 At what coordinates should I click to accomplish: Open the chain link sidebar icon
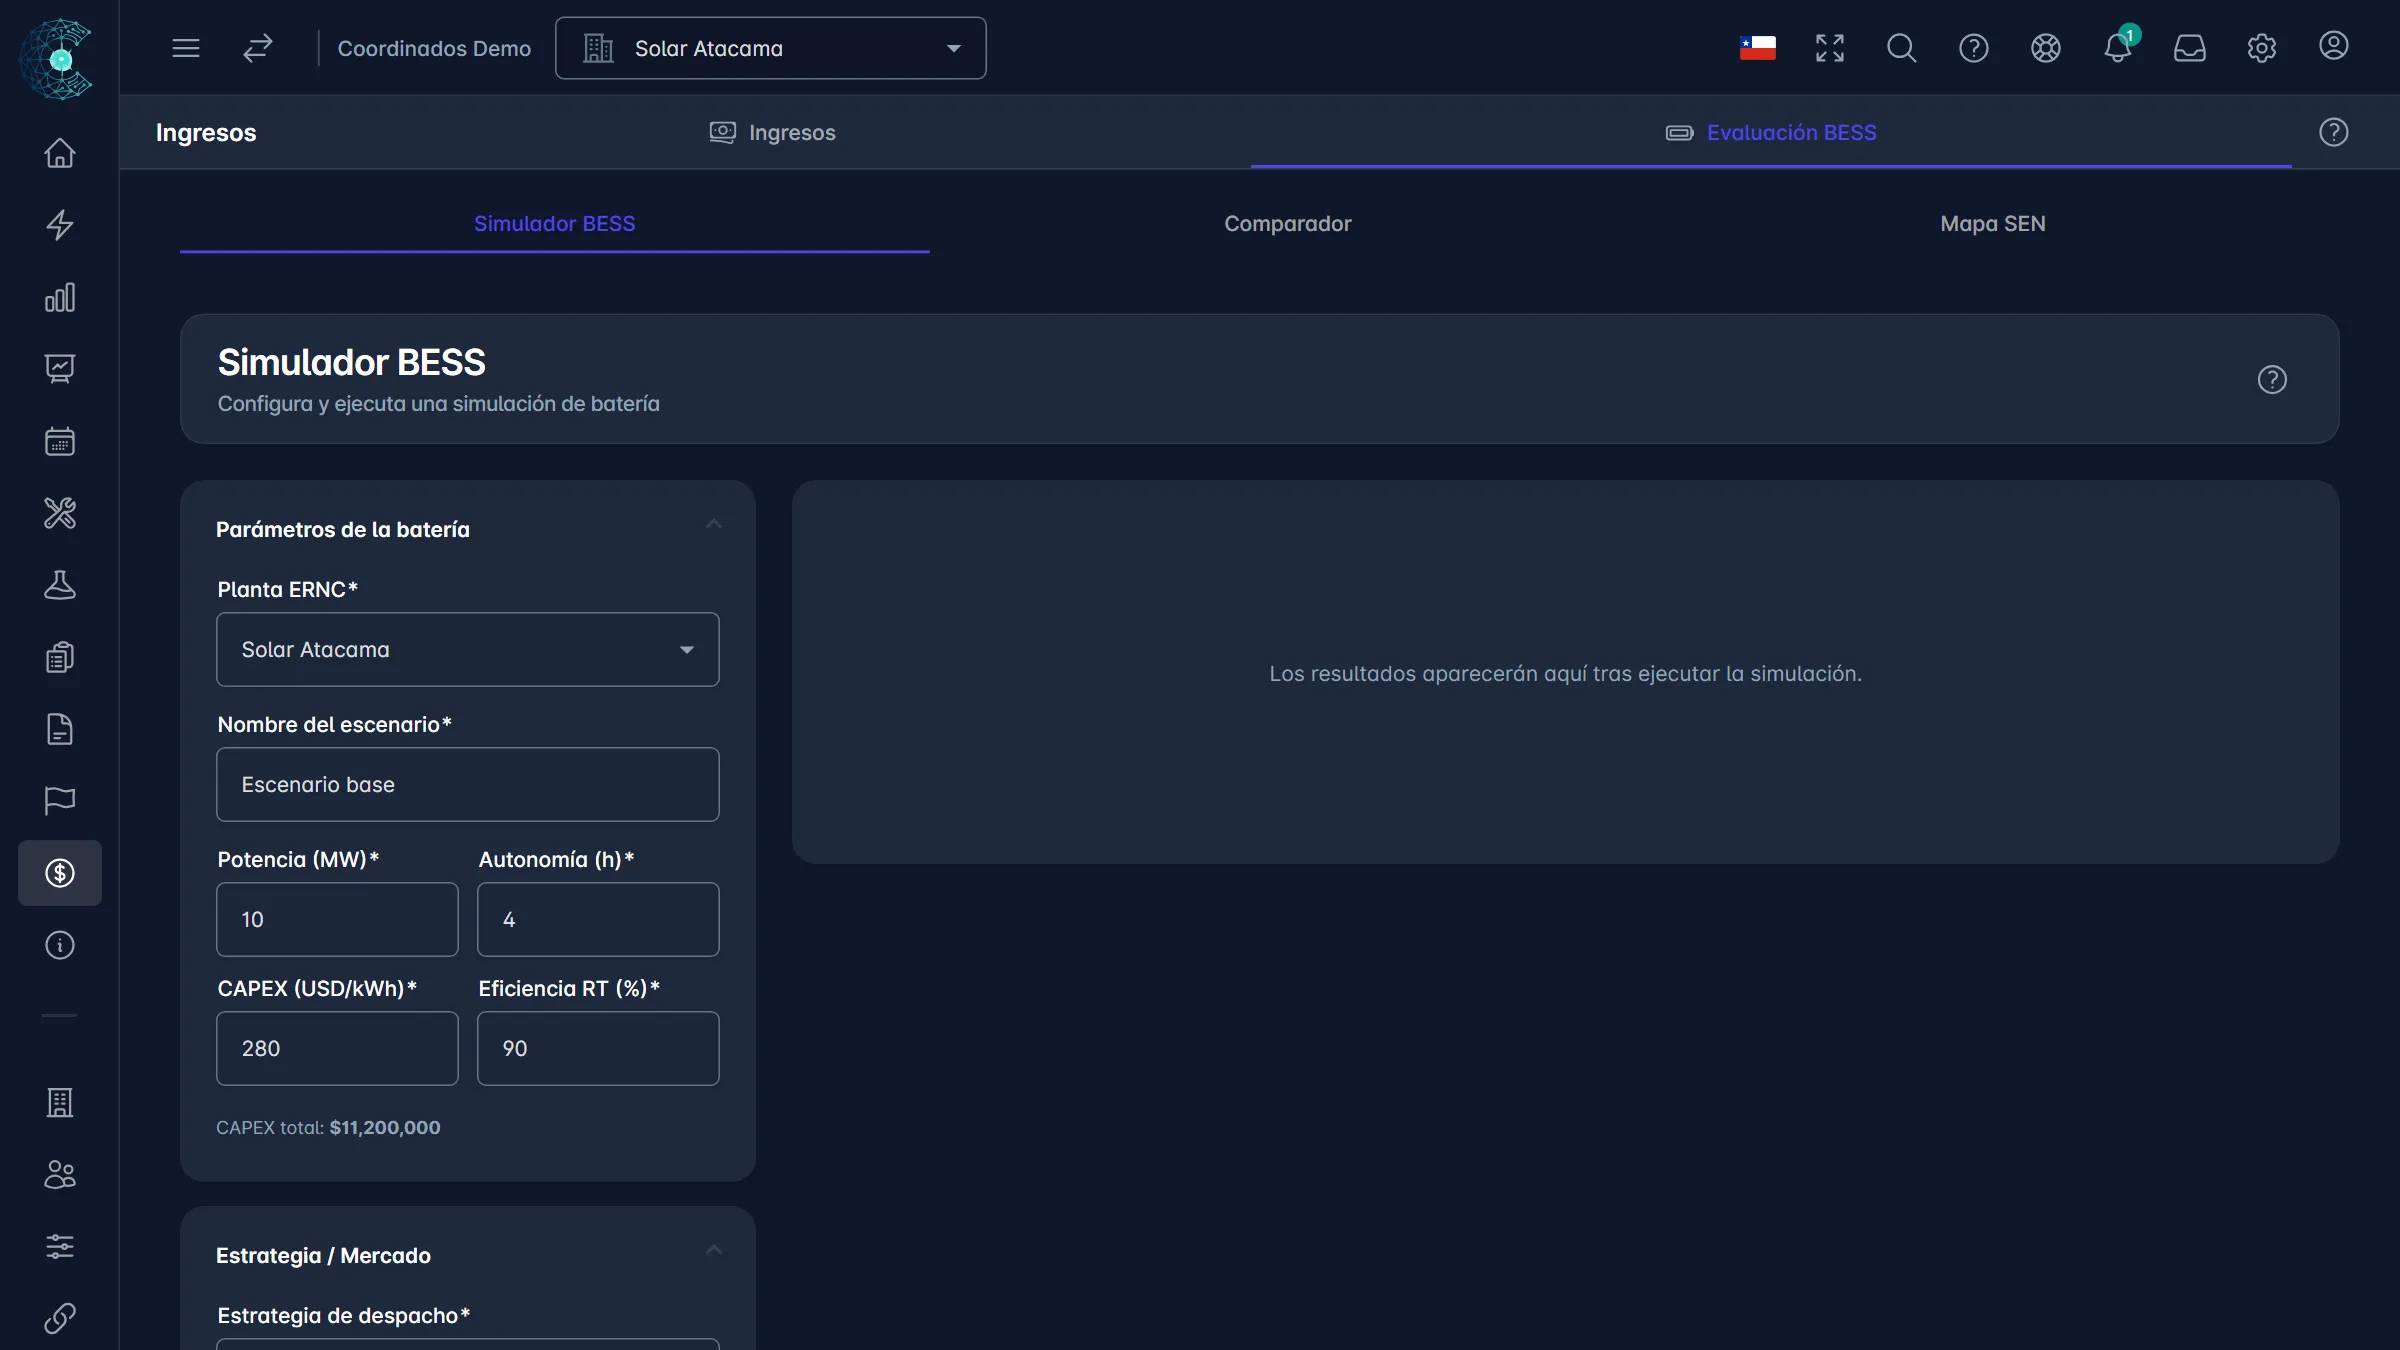(60, 1318)
